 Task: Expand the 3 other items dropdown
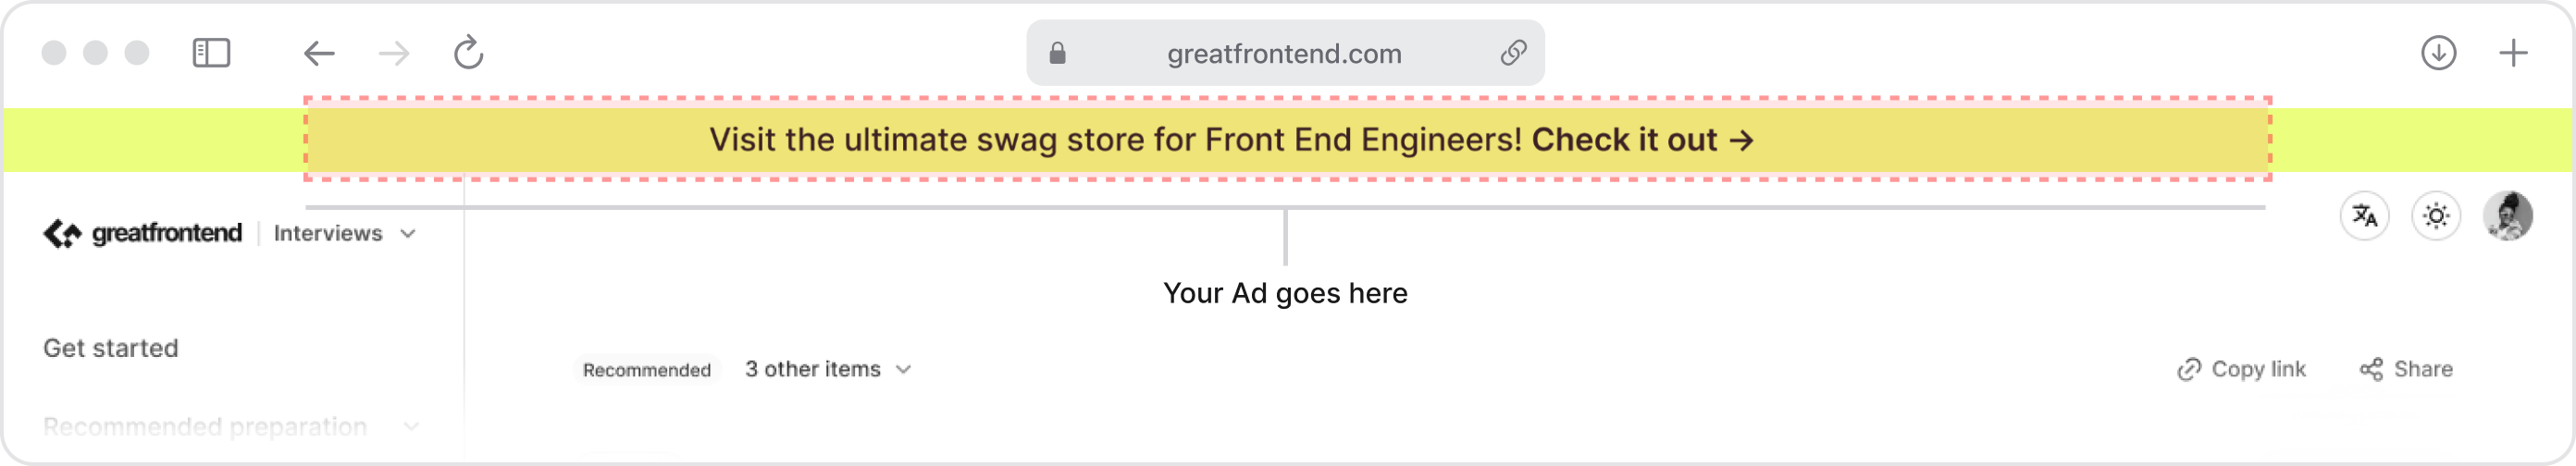828,369
